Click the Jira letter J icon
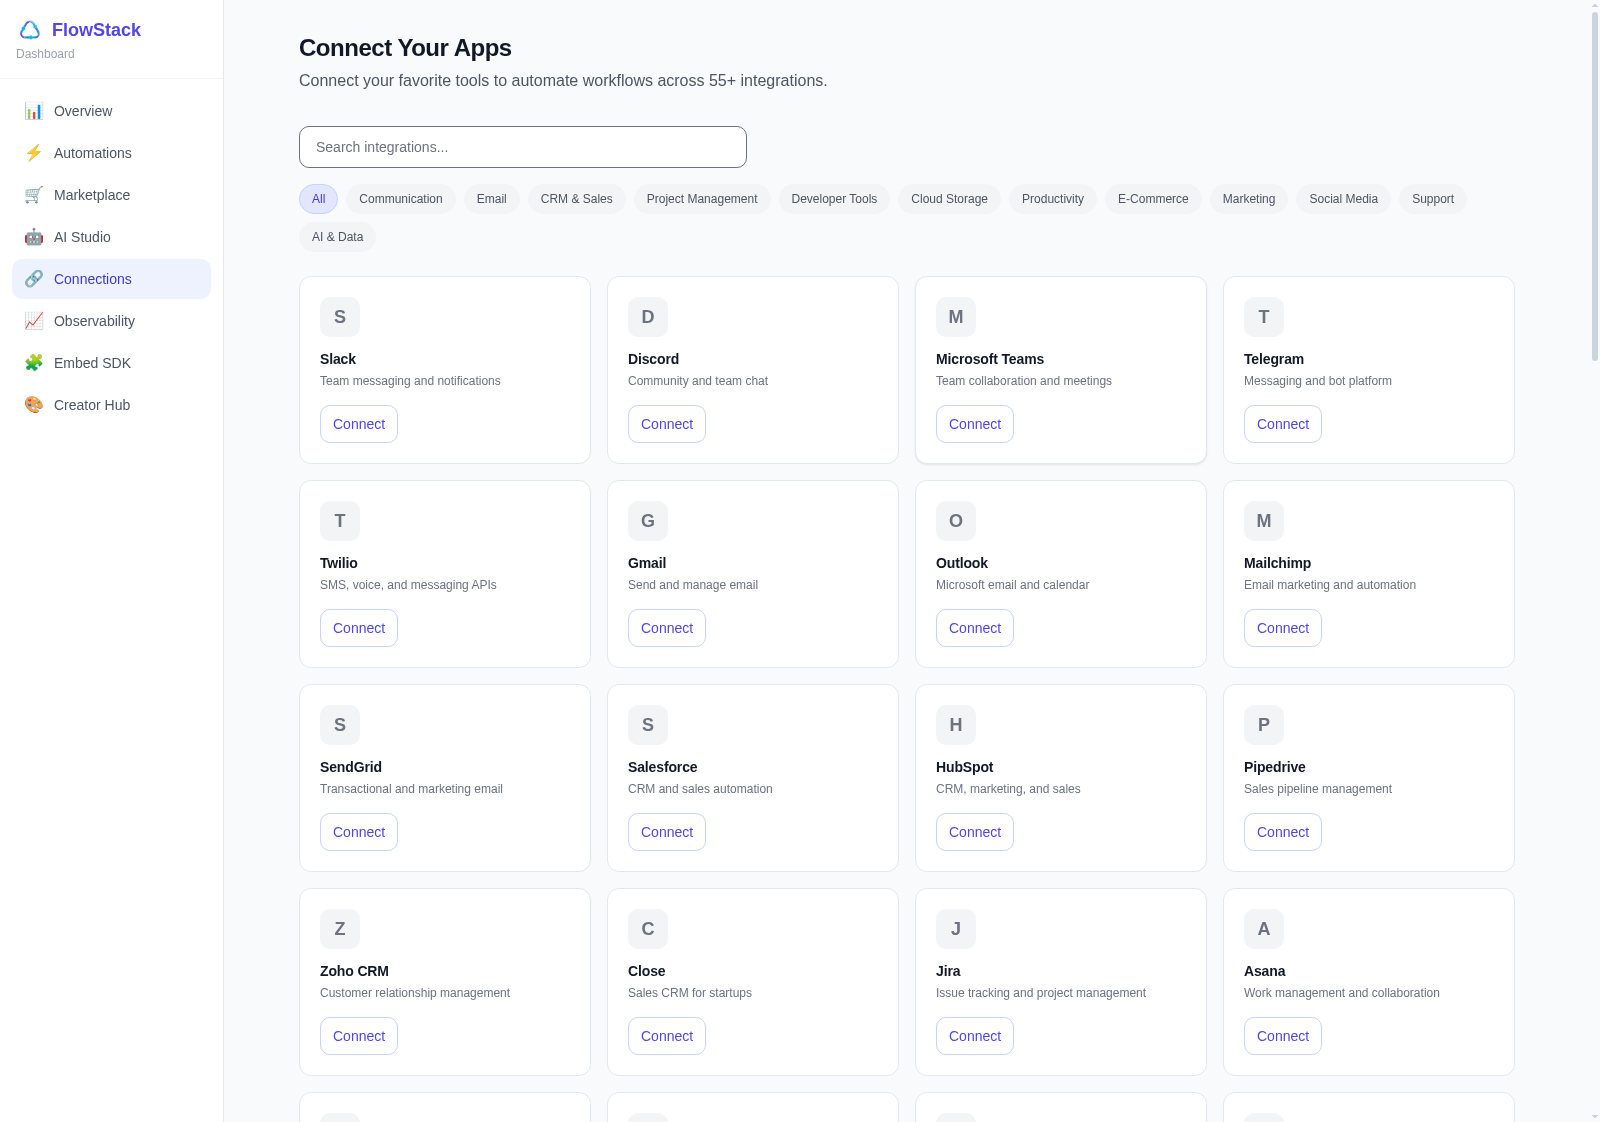The image size is (1600, 1122). pyautogui.click(x=956, y=929)
